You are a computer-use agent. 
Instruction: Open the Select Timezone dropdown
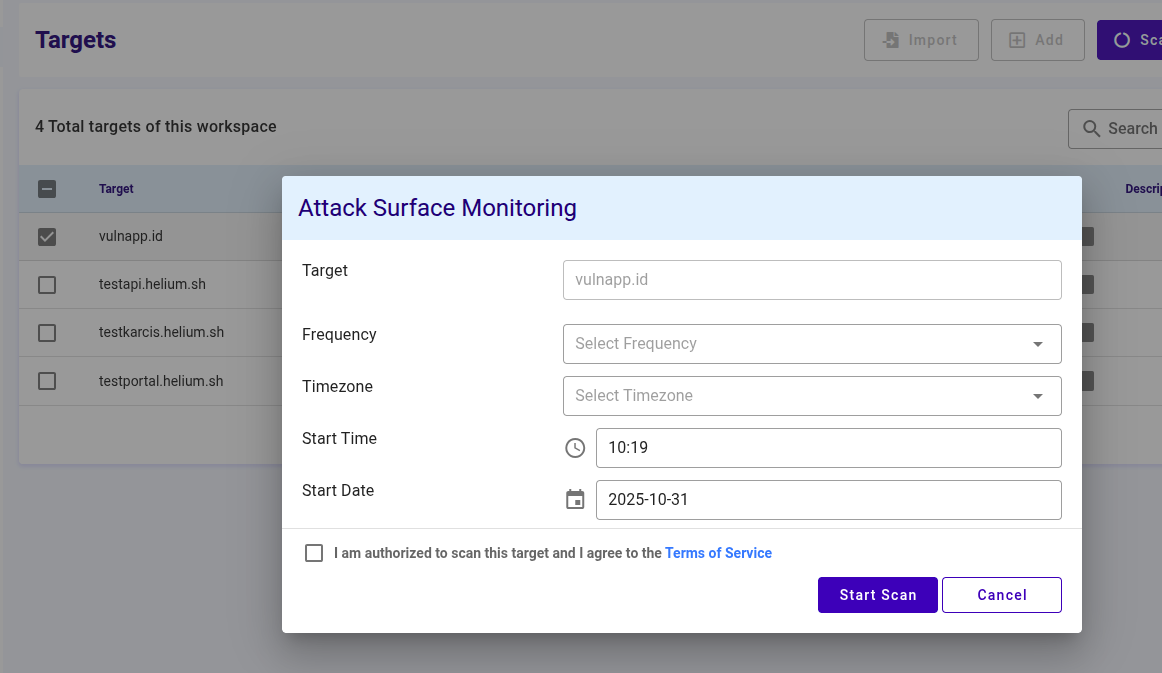tap(812, 396)
